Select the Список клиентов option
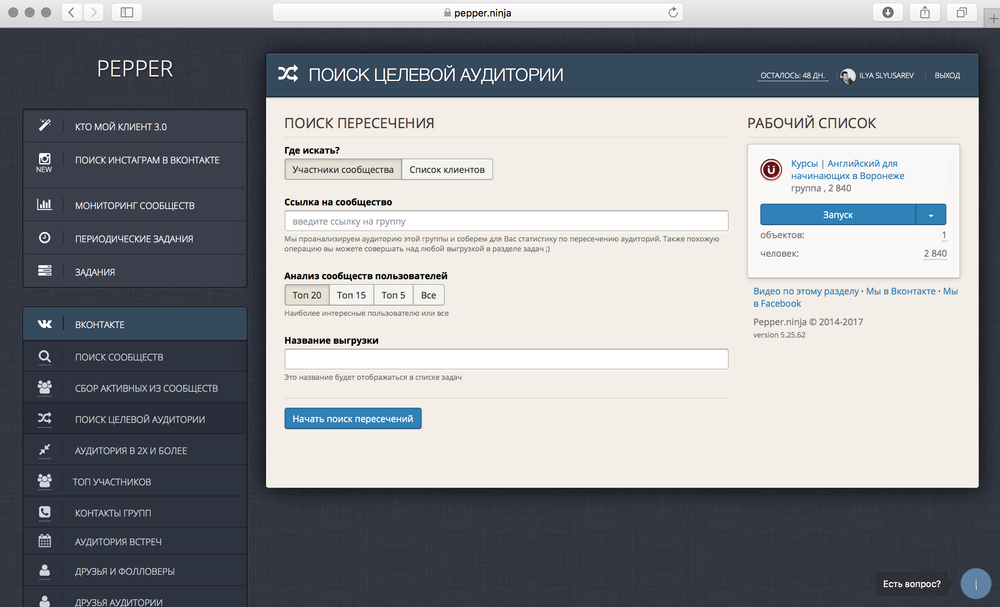This screenshot has width=1000, height=607. click(447, 170)
